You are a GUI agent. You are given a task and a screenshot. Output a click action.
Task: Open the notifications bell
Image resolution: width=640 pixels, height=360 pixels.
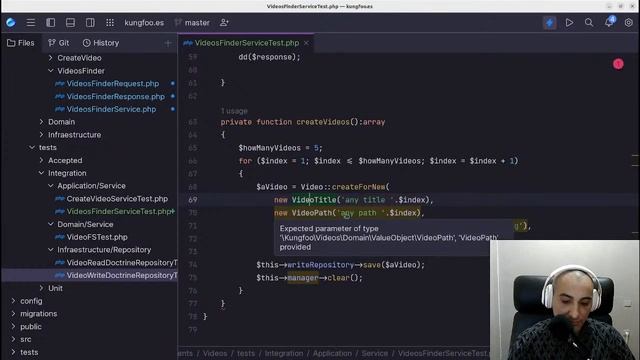(609, 22)
